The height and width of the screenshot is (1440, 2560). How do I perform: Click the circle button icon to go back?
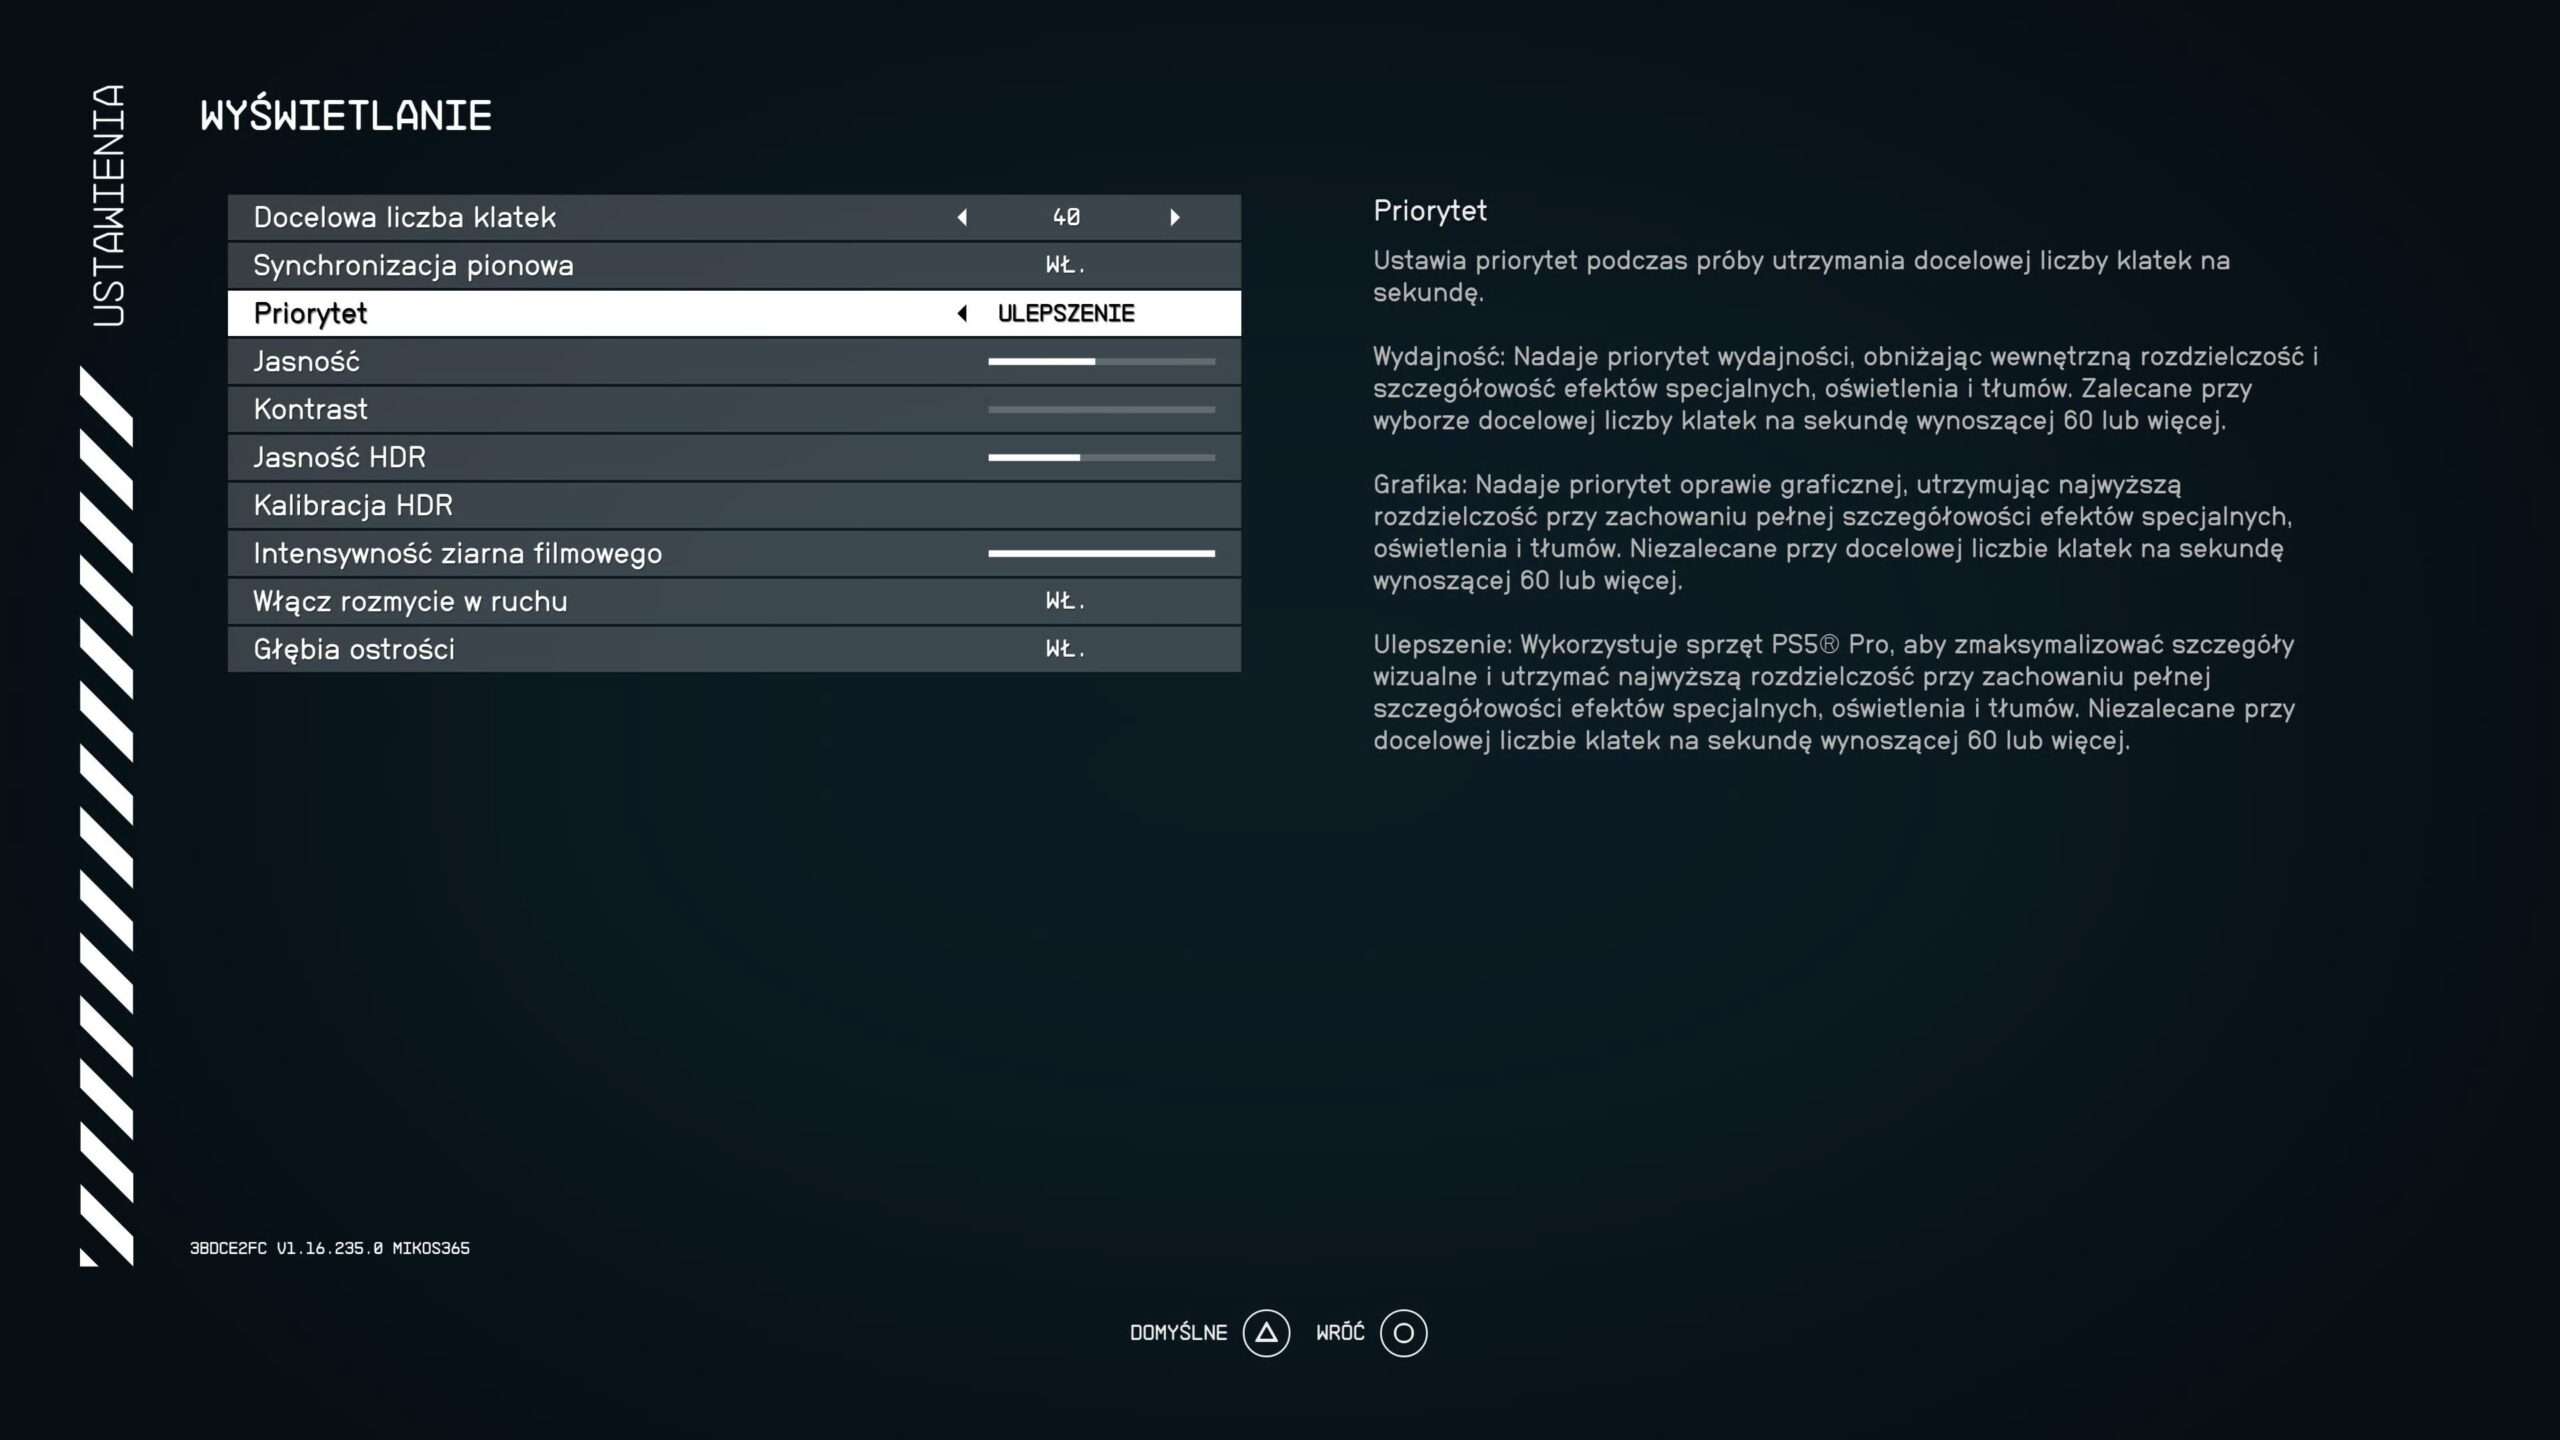point(1403,1333)
